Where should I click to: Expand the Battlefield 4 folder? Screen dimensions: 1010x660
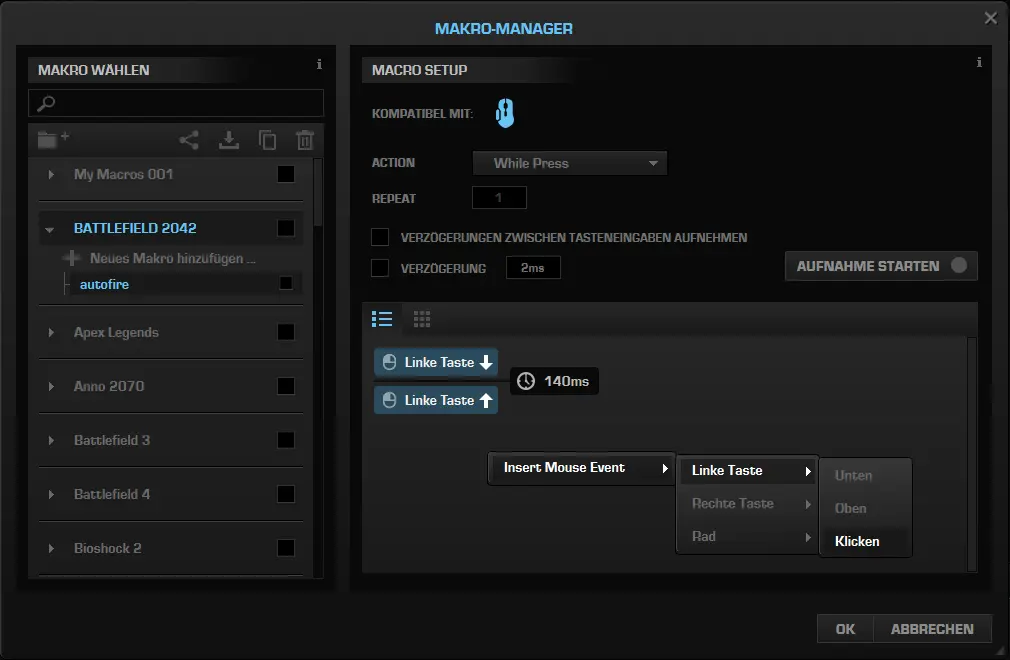click(x=51, y=495)
